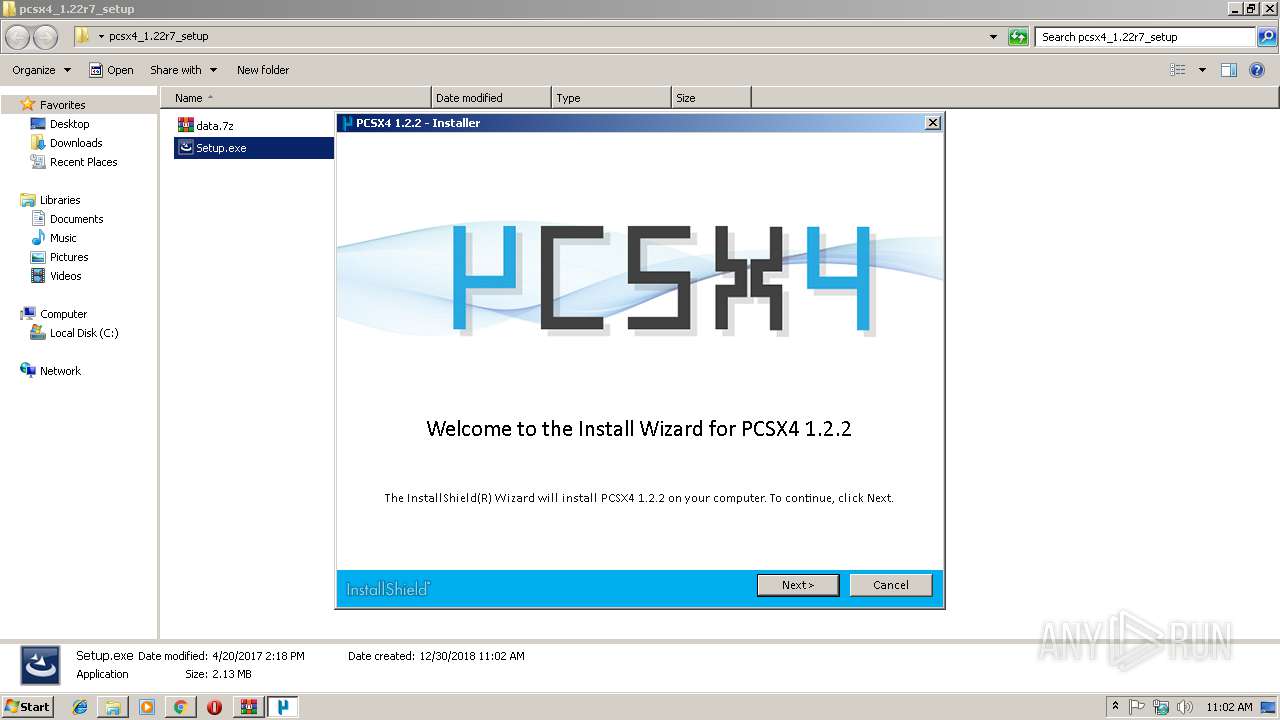1280x720 pixels.
Task: Launch Internet Explorer from taskbar
Action: tap(80, 707)
